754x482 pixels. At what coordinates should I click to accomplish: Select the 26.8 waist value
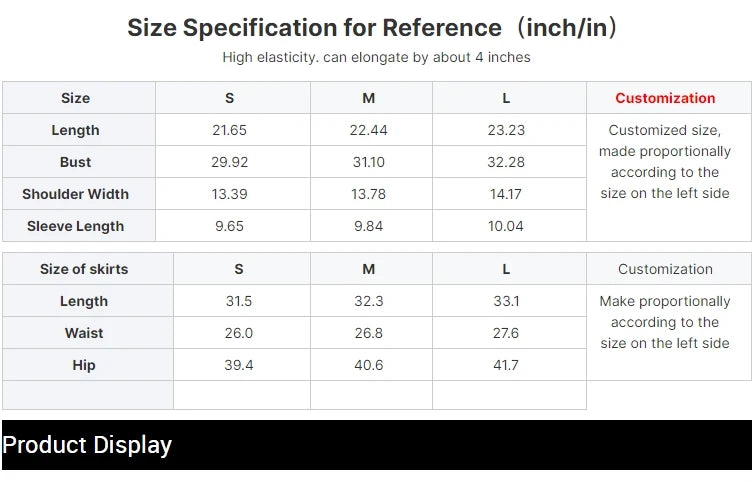pos(368,333)
